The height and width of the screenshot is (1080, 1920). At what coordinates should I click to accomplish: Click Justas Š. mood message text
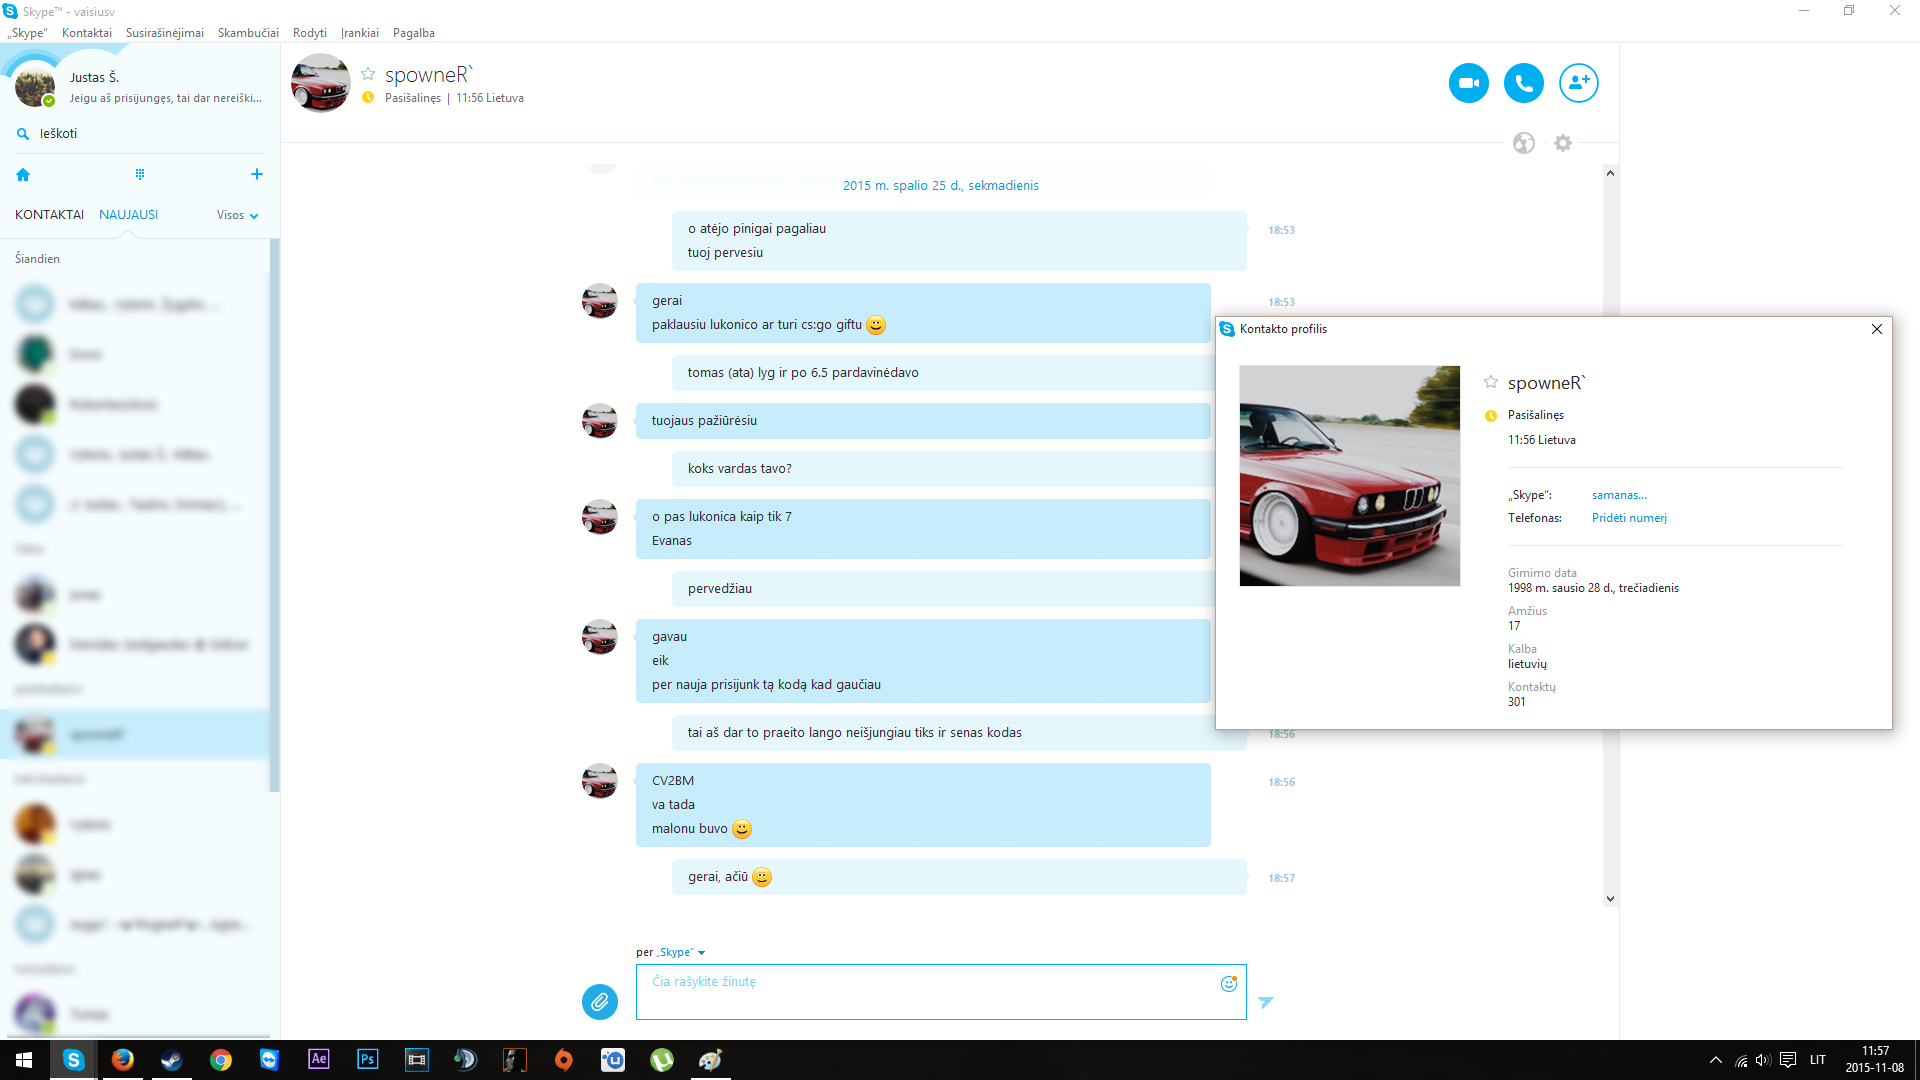[165, 98]
